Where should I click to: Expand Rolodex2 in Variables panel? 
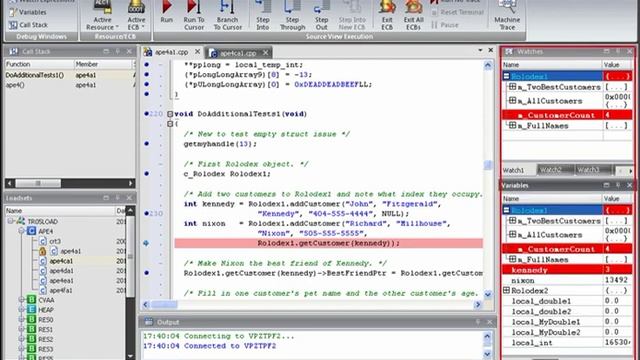click(507, 290)
